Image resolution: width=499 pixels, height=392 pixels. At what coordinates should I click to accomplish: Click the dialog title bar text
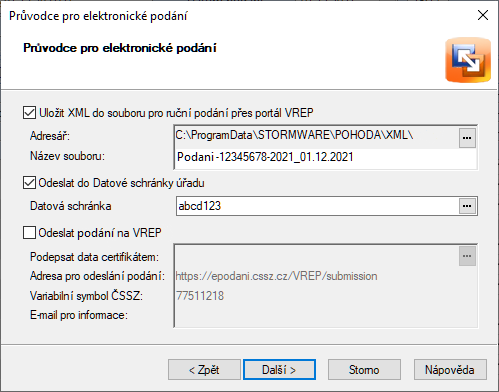click(98, 16)
